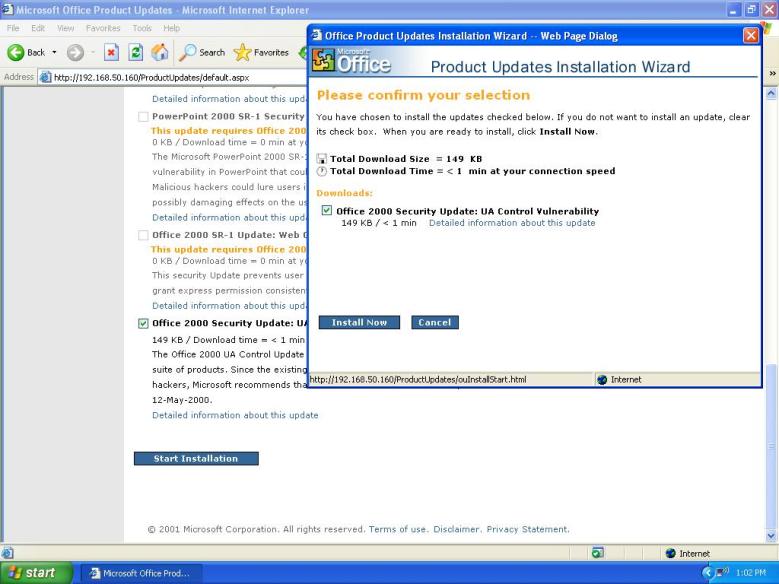Tick the Office 2000 SR-1 Update: Web checkbox

(x=143, y=235)
